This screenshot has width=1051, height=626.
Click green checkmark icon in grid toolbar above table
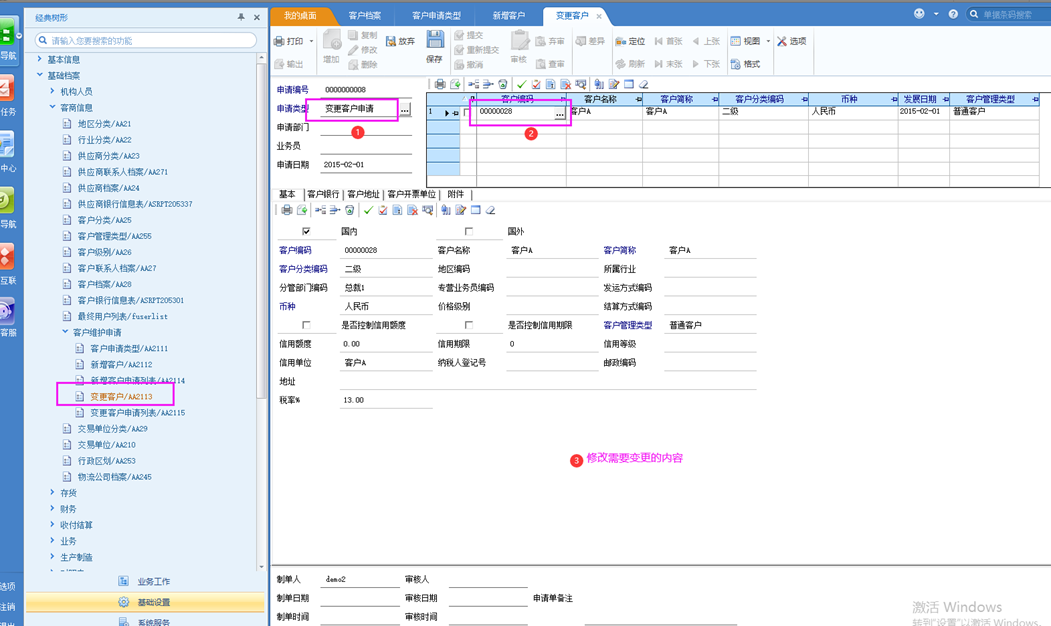point(521,84)
